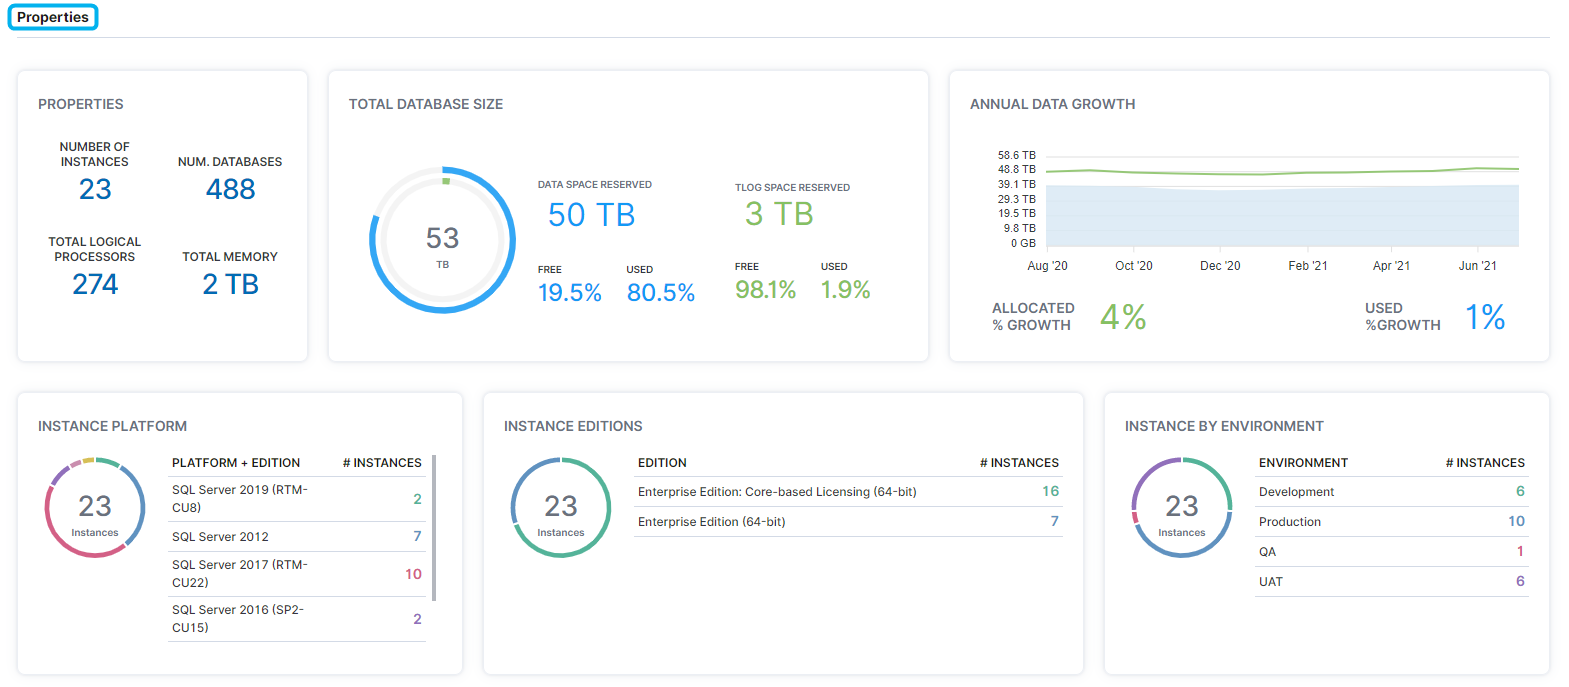The height and width of the screenshot is (687, 1569).
Task: Select the Production environment row
Action: coord(1391,522)
